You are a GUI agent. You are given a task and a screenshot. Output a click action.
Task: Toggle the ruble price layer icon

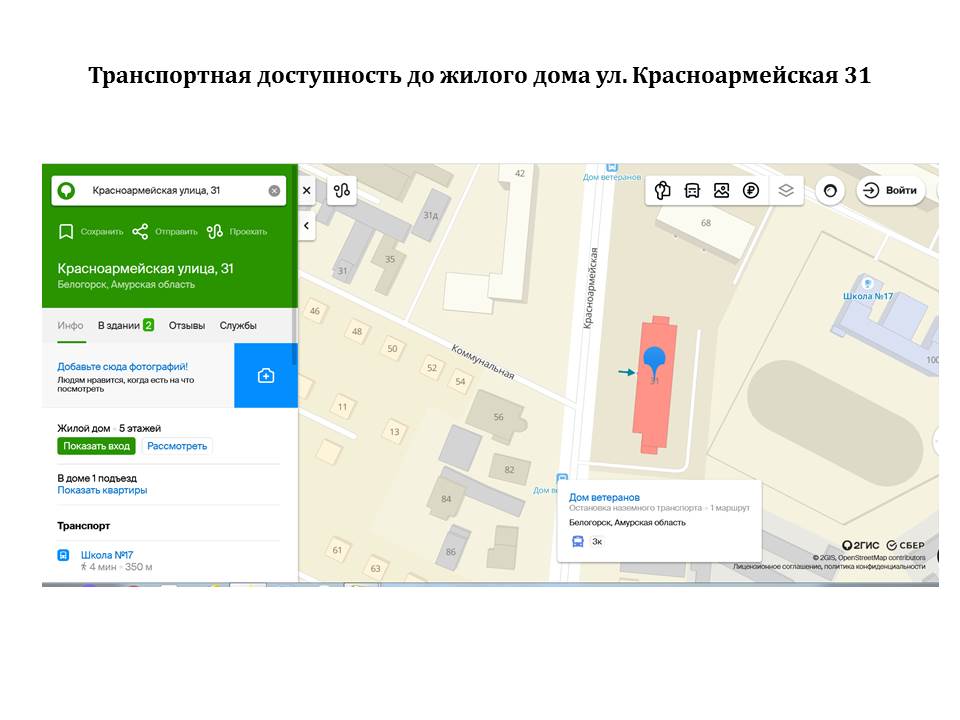pyautogui.click(x=751, y=190)
